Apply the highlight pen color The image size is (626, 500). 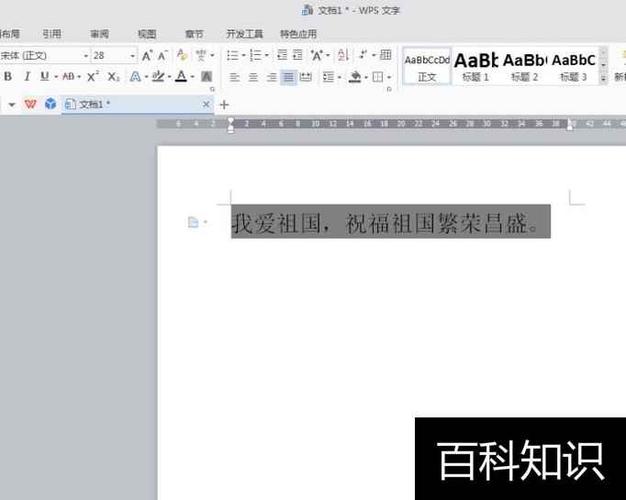click(158, 76)
